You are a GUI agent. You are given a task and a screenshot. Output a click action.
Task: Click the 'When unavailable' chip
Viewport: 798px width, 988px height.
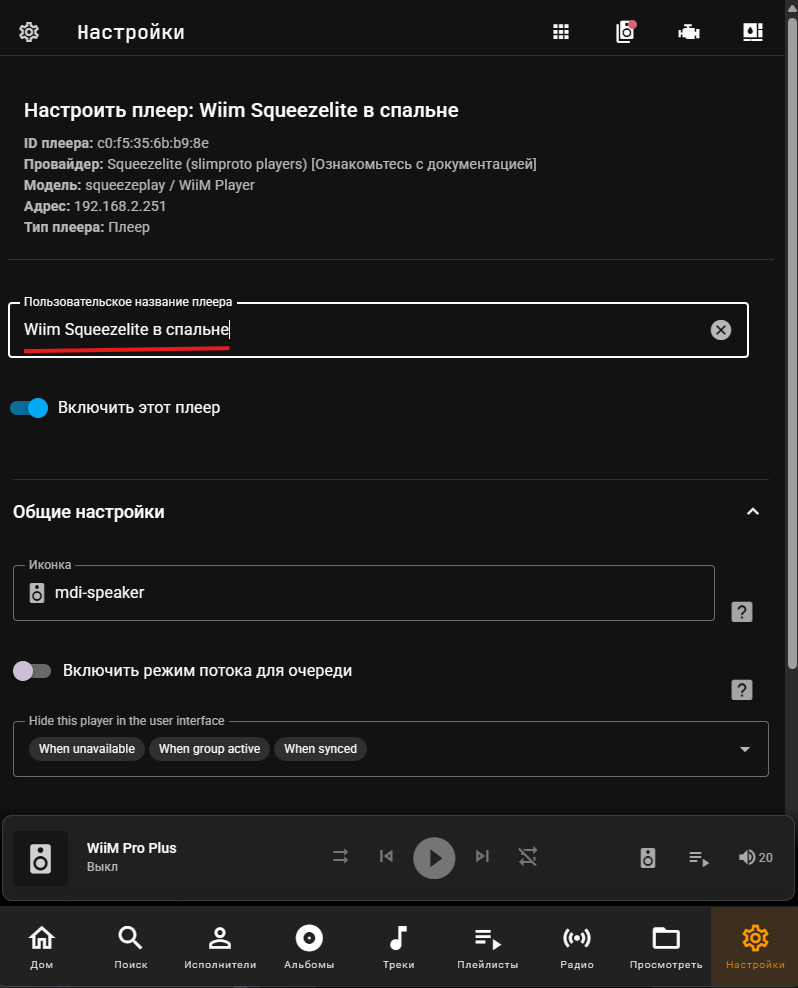pyautogui.click(x=87, y=749)
